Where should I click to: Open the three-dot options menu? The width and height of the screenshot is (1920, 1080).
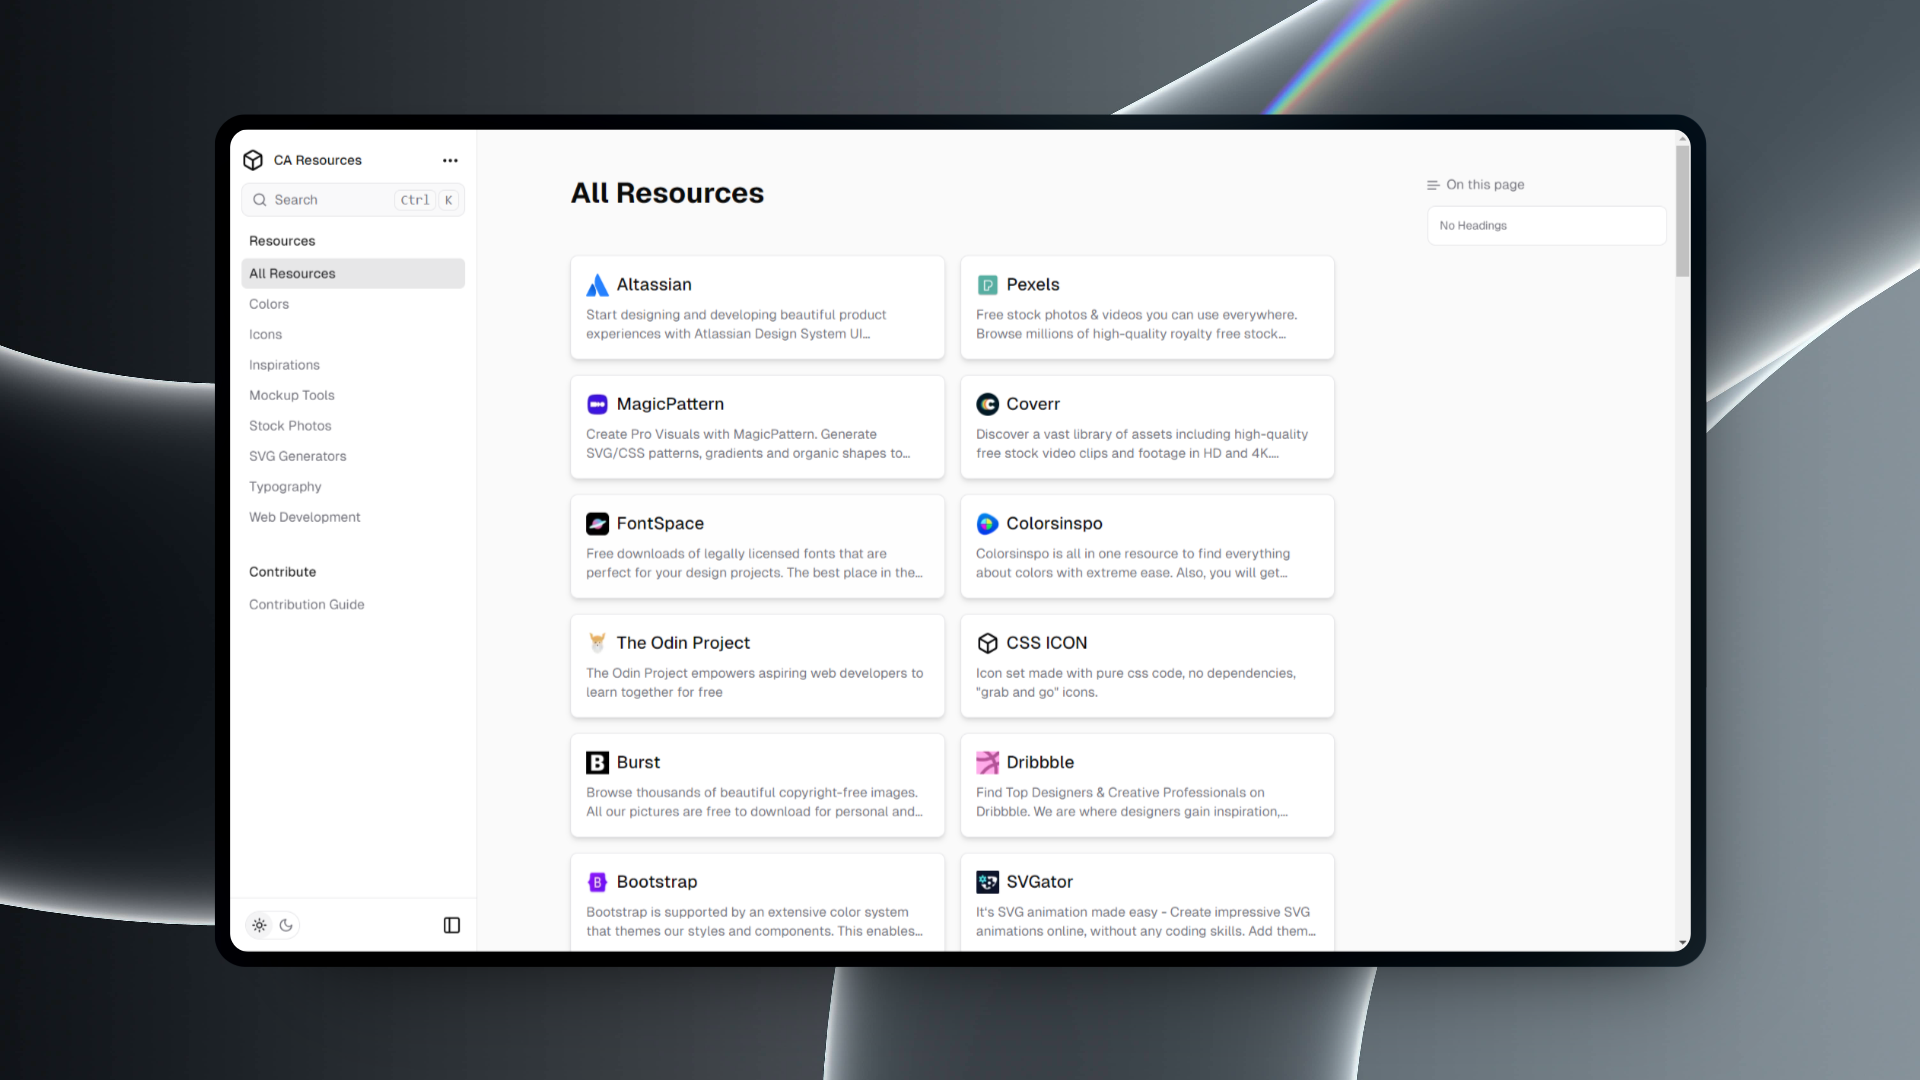tap(450, 160)
